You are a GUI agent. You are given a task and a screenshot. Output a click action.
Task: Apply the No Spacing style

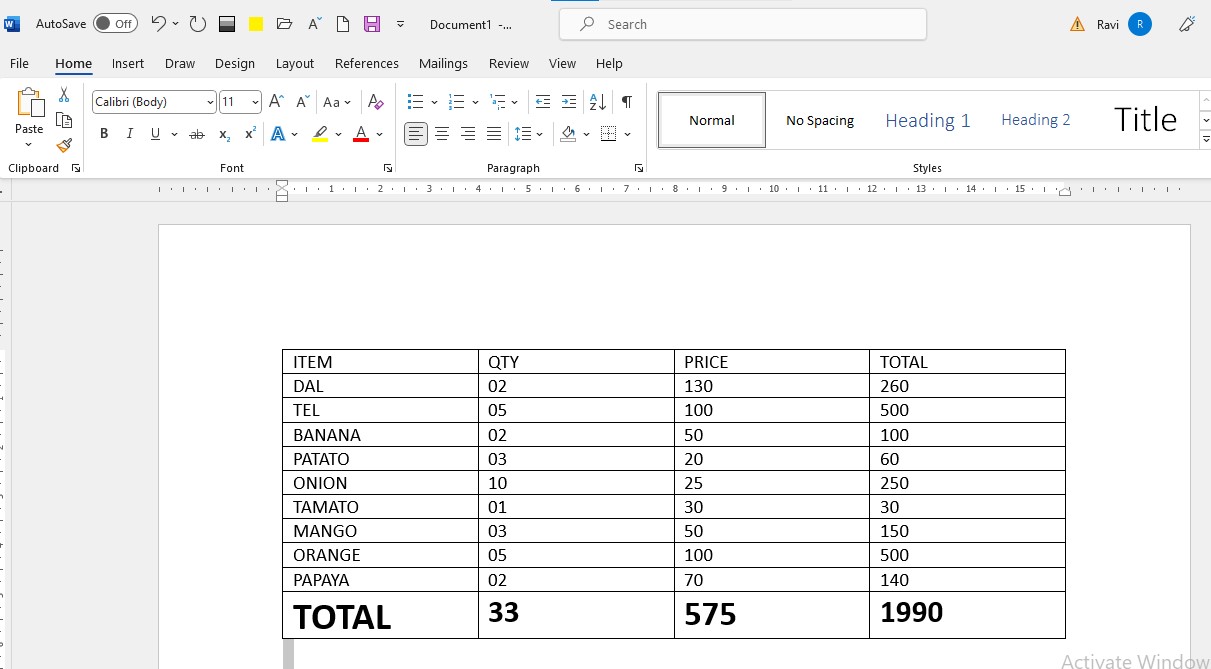click(x=820, y=120)
